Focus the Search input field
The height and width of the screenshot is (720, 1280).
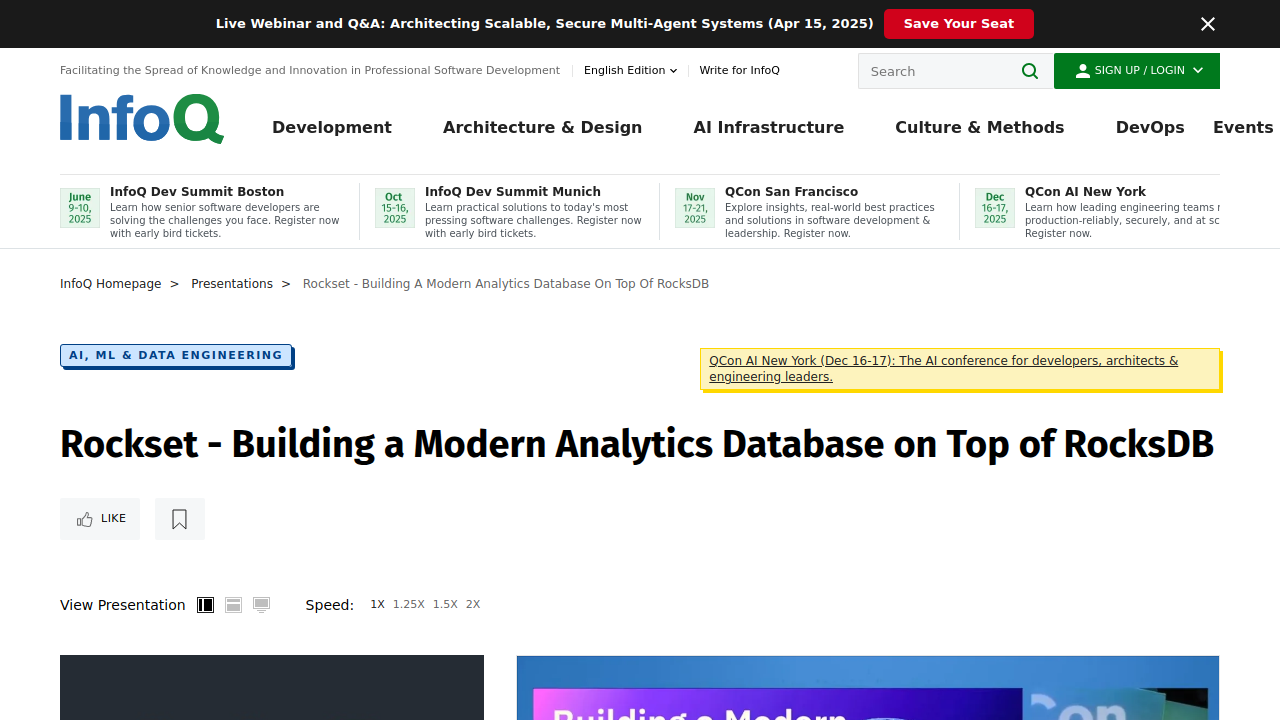click(940, 71)
